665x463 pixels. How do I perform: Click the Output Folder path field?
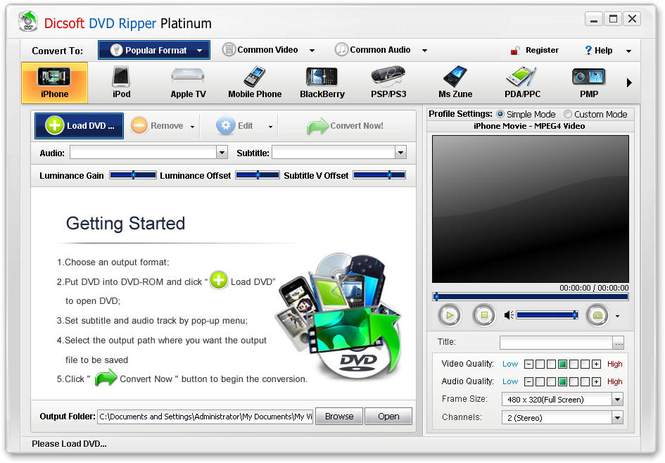[205, 417]
